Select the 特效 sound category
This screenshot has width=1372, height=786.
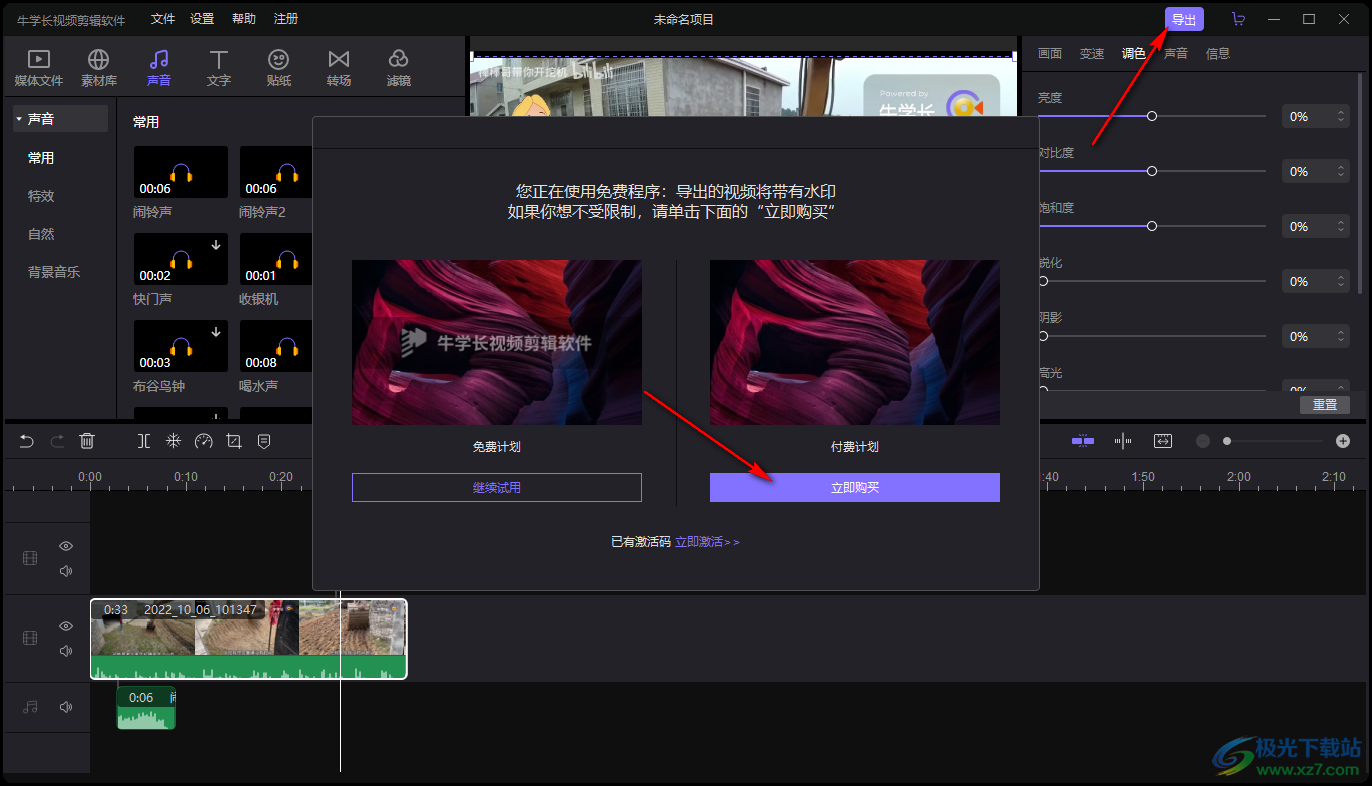[x=41, y=196]
